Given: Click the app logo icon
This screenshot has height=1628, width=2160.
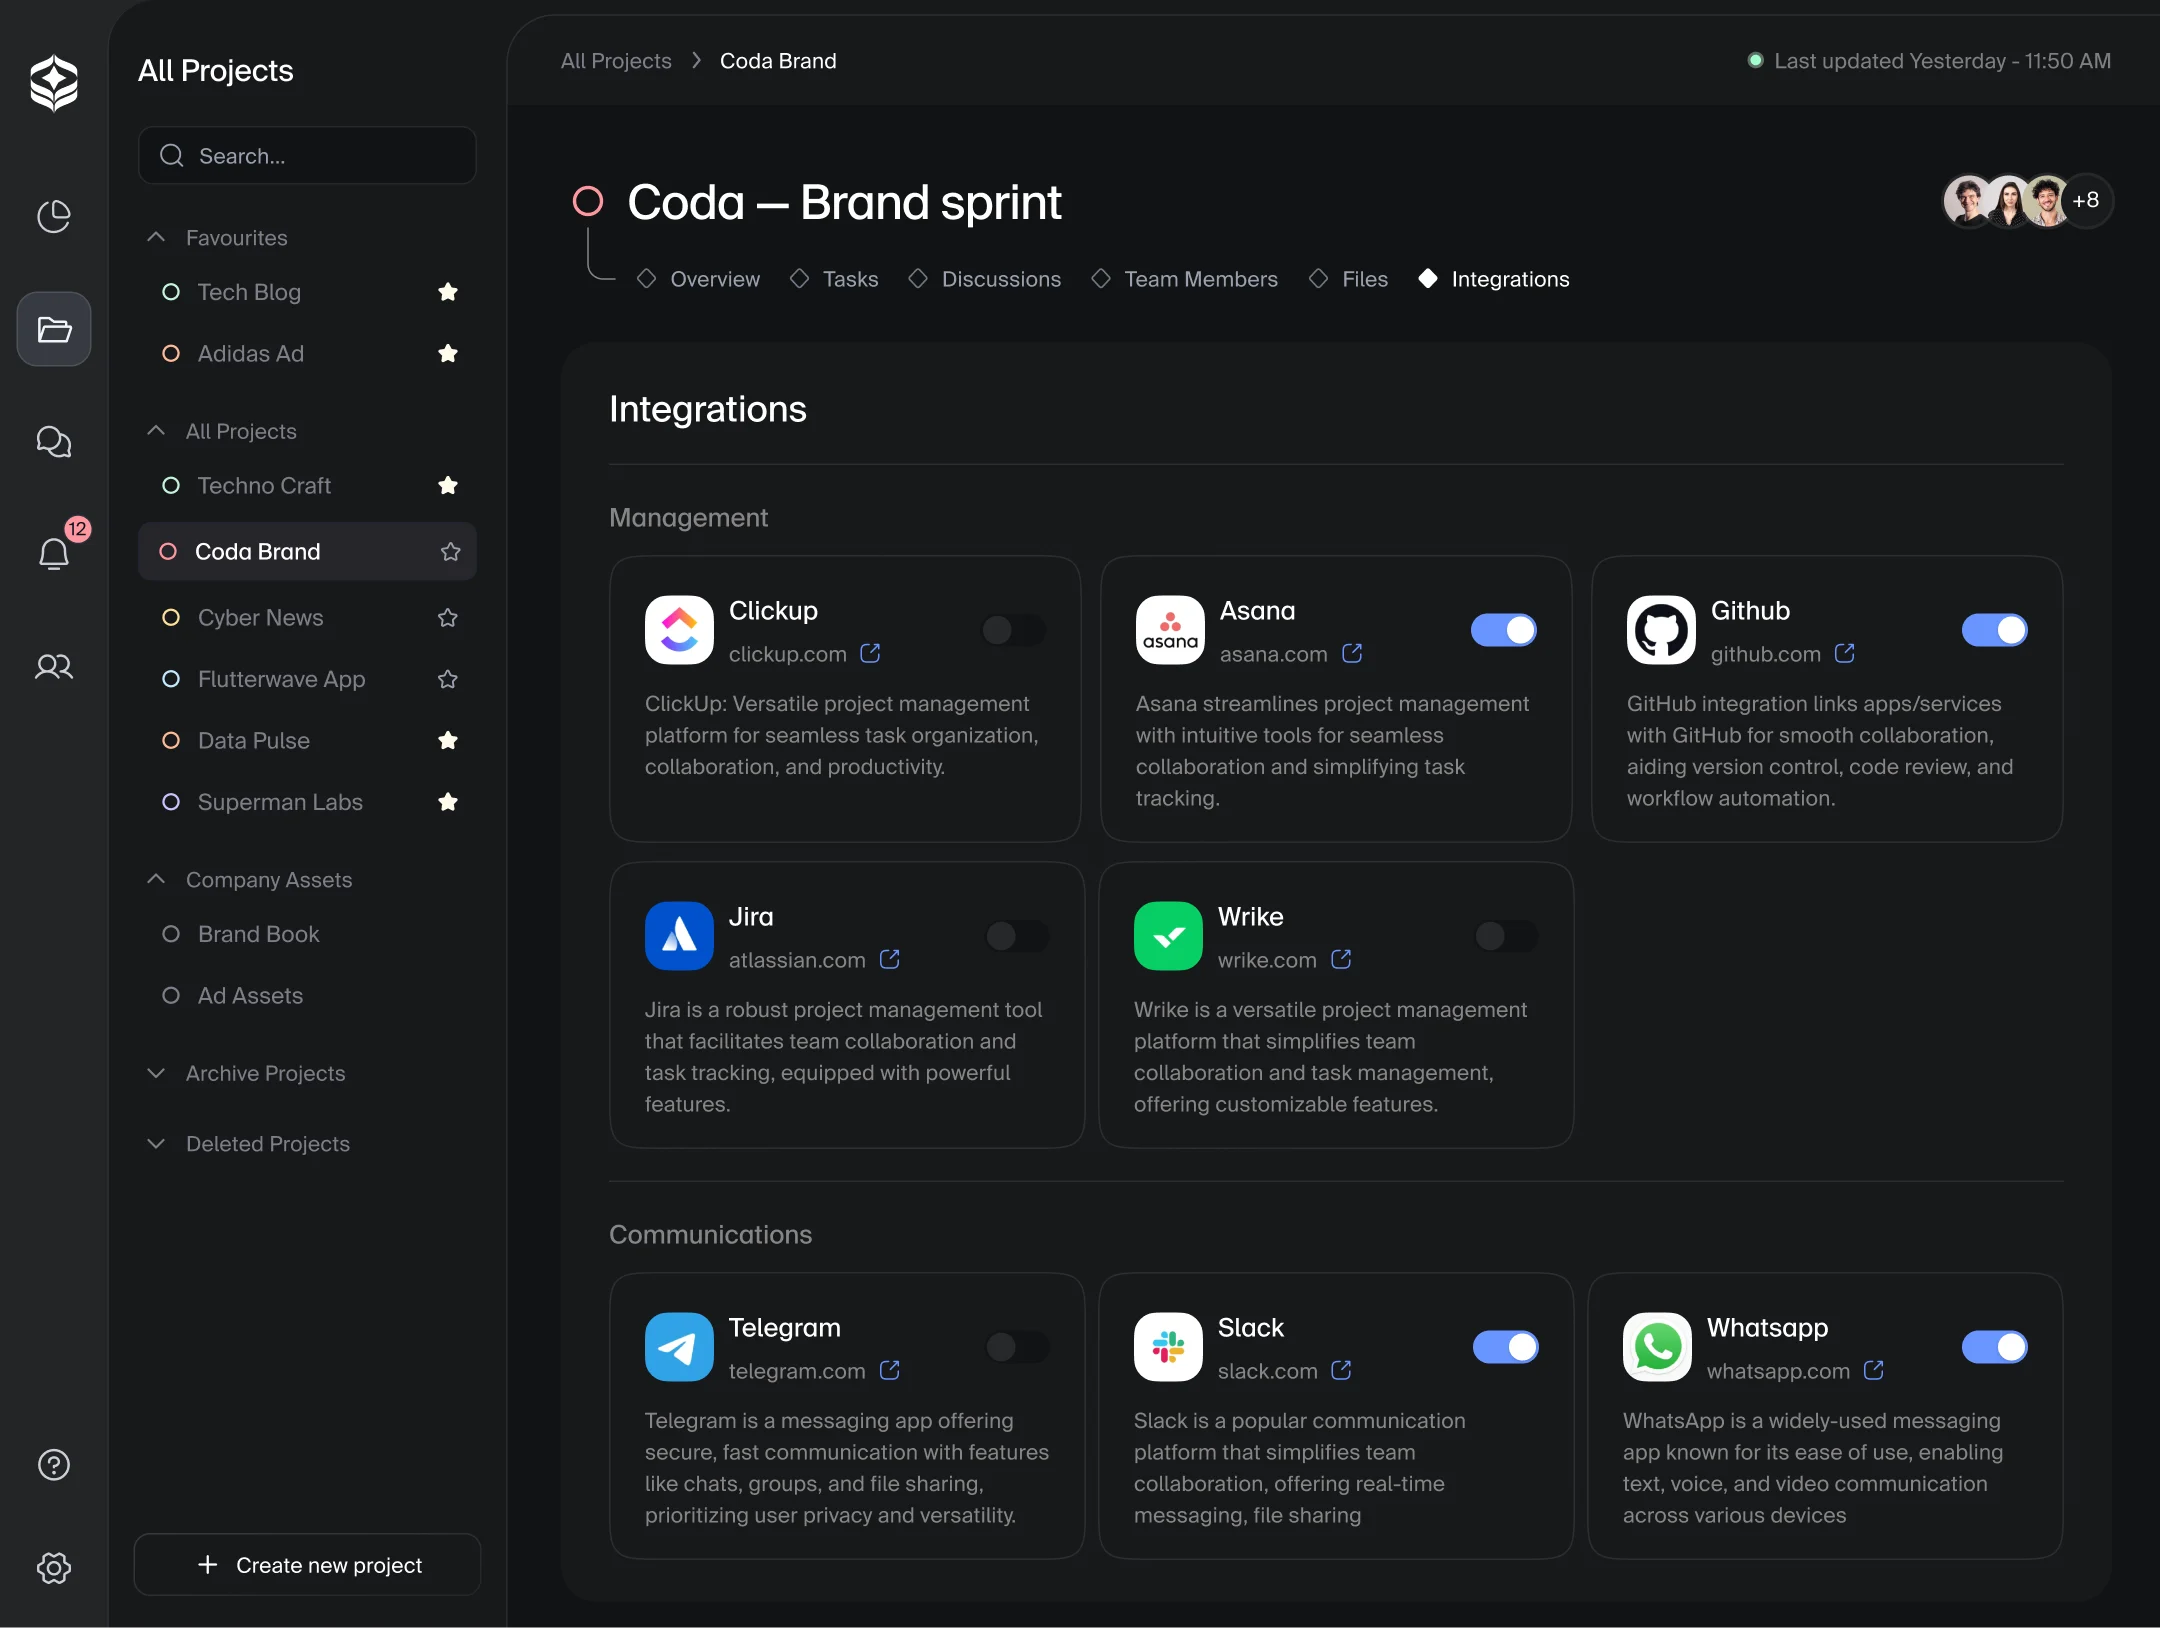Looking at the screenshot, I should pos(54,83).
